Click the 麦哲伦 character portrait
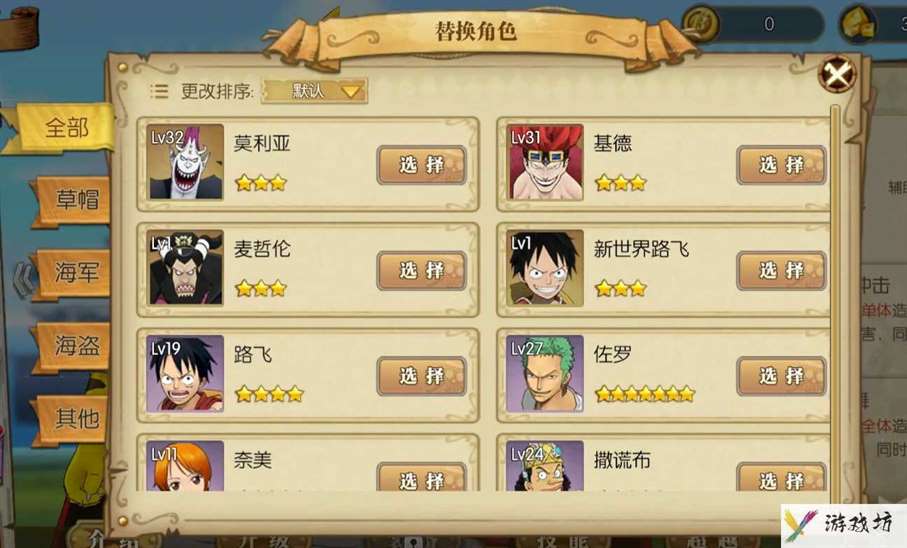 coord(185,268)
